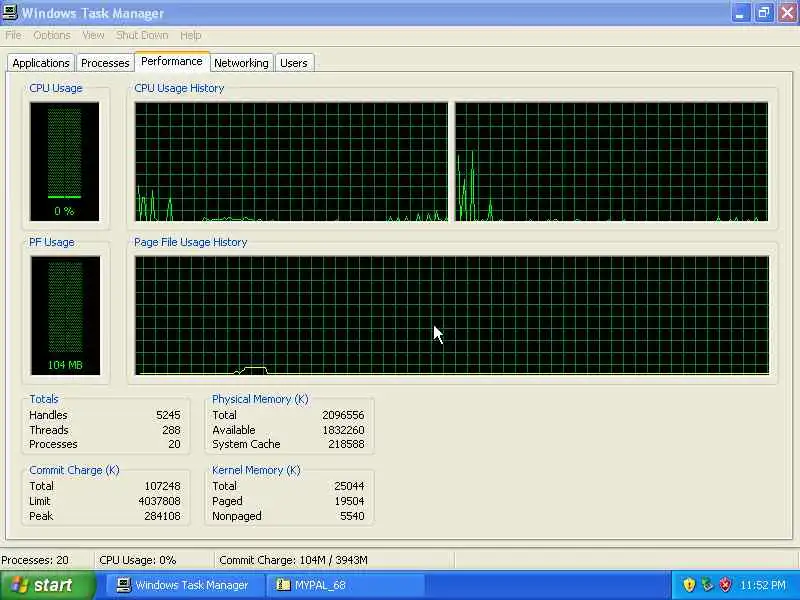
Task: Click the Page File Usage History graph
Action: (x=452, y=315)
